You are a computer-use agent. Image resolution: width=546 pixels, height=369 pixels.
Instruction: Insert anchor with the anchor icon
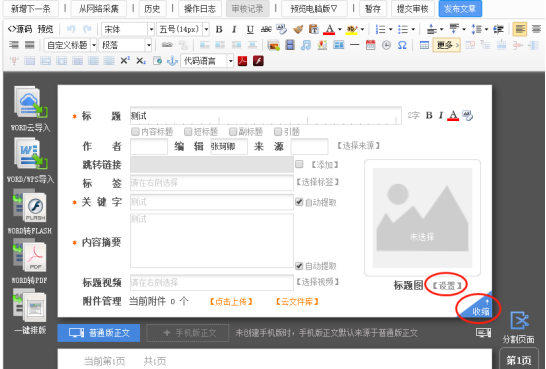tap(172, 61)
